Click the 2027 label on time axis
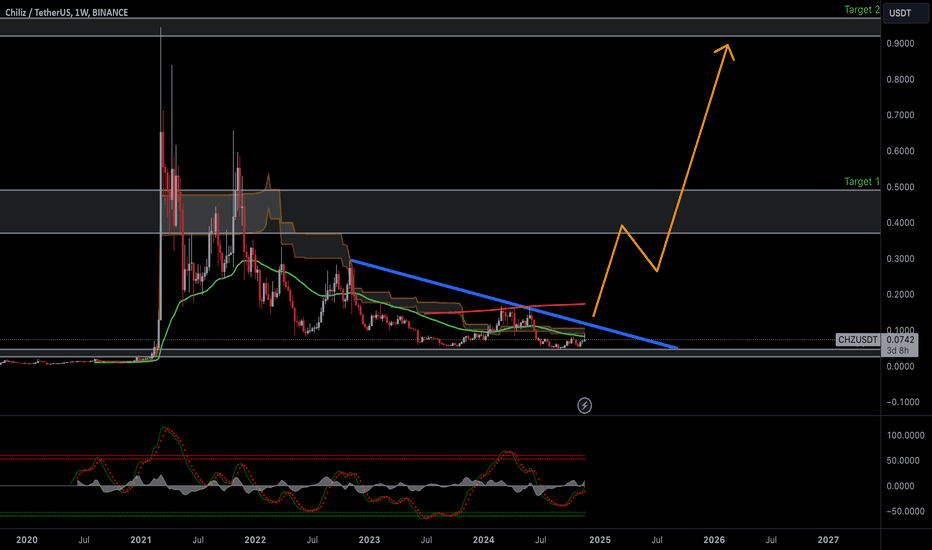The image size is (932, 550). [828, 540]
